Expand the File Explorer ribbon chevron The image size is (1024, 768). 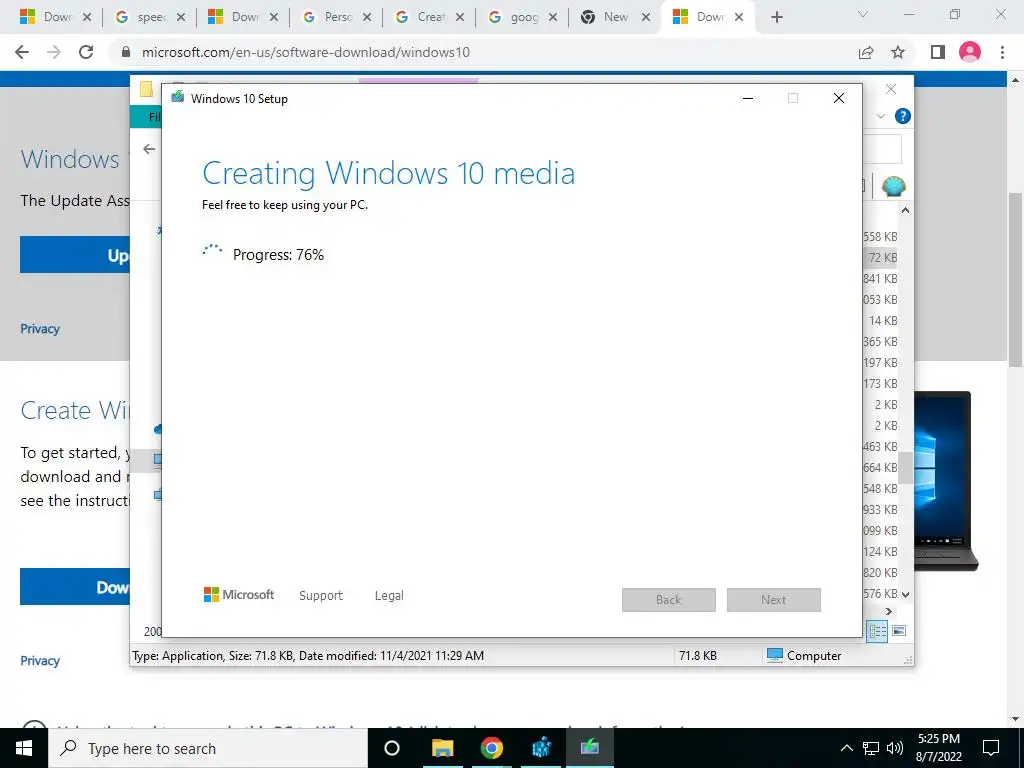tap(881, 116)
